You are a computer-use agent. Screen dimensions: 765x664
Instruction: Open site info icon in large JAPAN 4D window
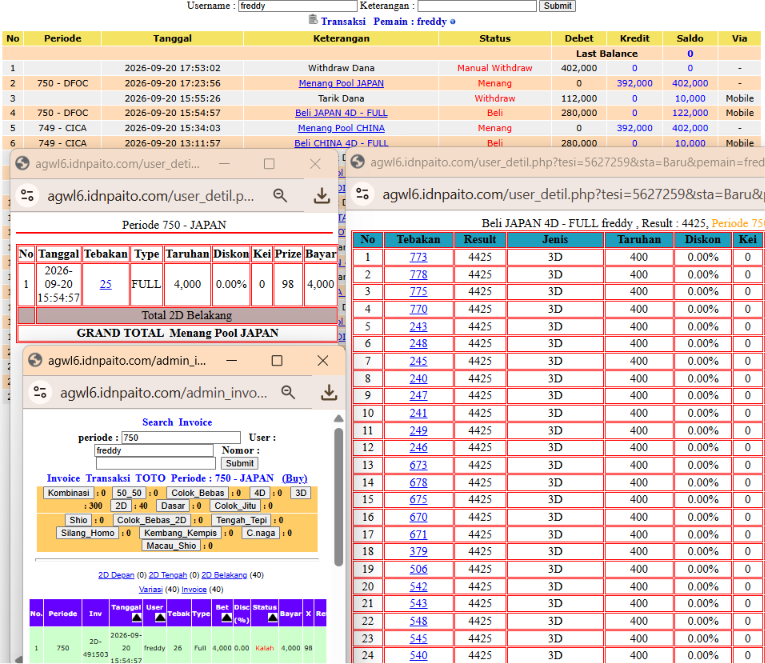(x=362, y=194)
